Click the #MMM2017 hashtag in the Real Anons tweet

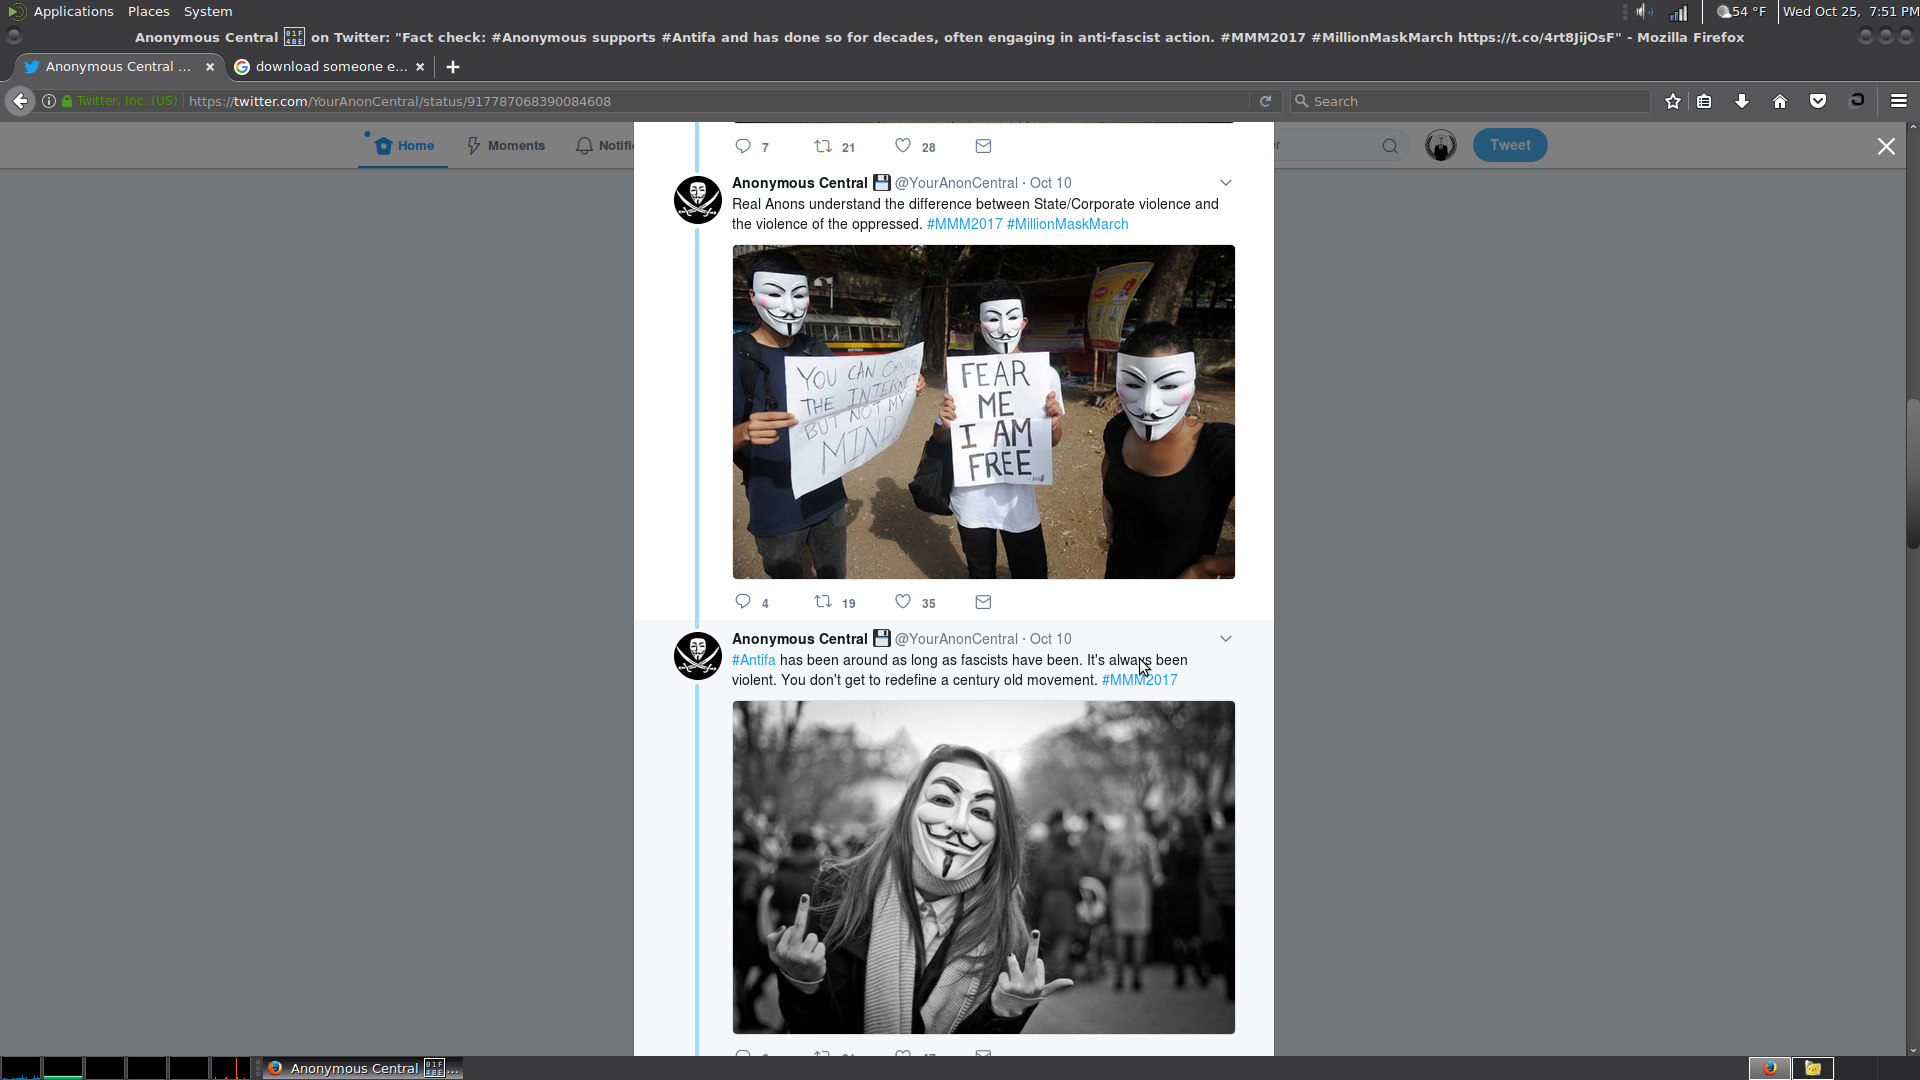tap(964, 224)
